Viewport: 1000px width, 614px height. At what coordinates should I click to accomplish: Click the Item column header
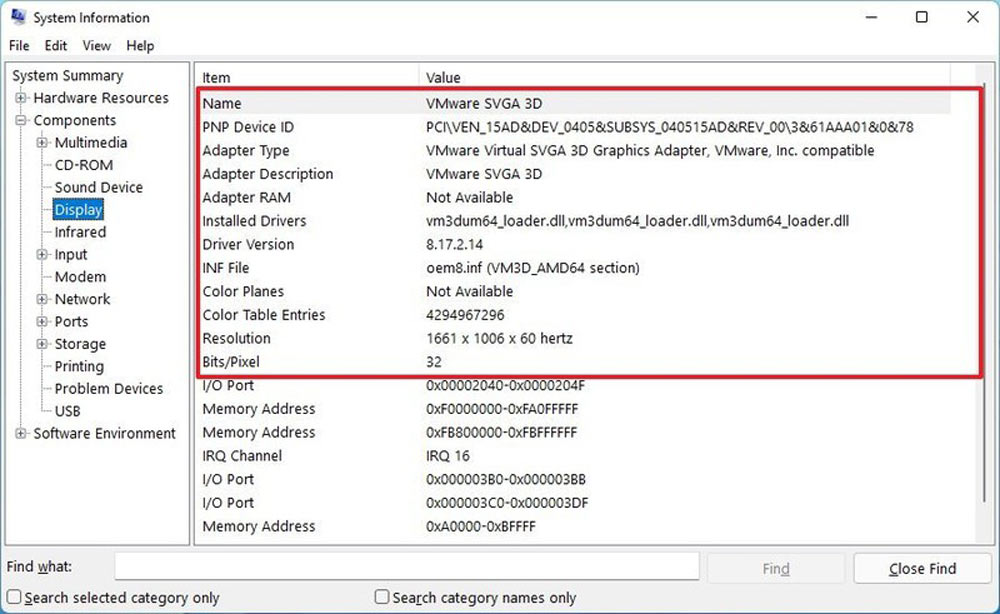pyautogui.click(x=307, y=77)
